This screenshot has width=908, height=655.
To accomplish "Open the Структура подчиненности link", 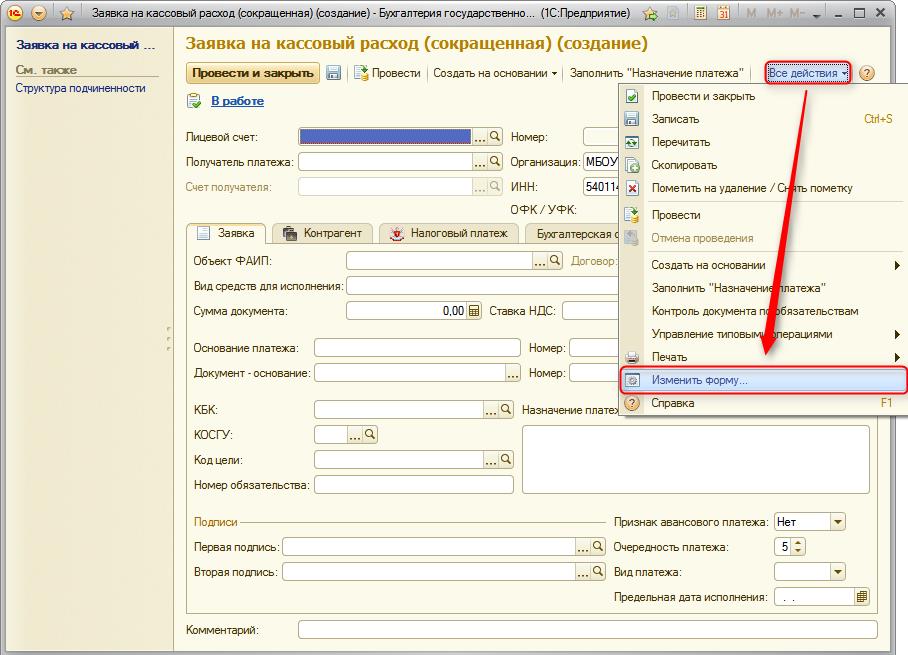I will coord(80,88).
